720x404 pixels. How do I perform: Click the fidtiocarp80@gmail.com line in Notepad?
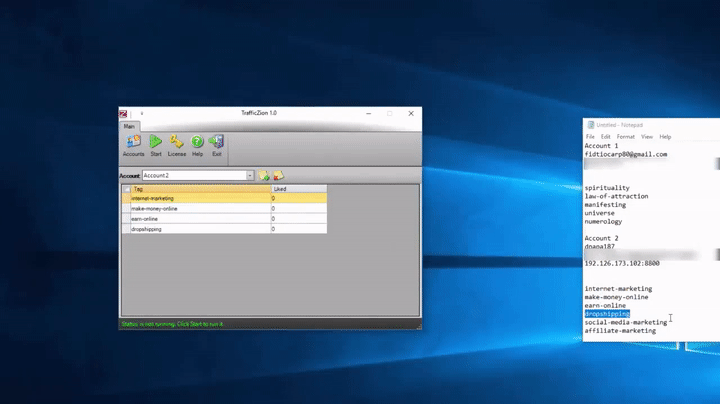(x=625, y=154)
